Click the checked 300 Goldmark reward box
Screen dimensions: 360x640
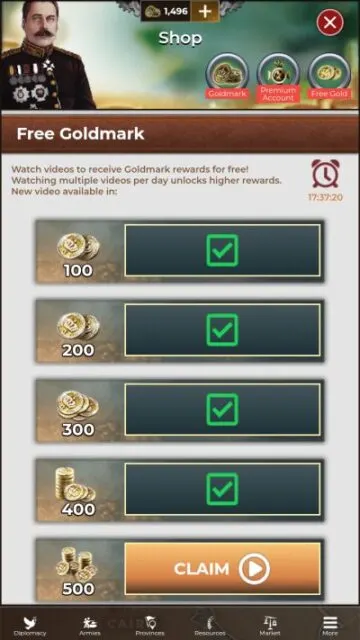[222, 409]
